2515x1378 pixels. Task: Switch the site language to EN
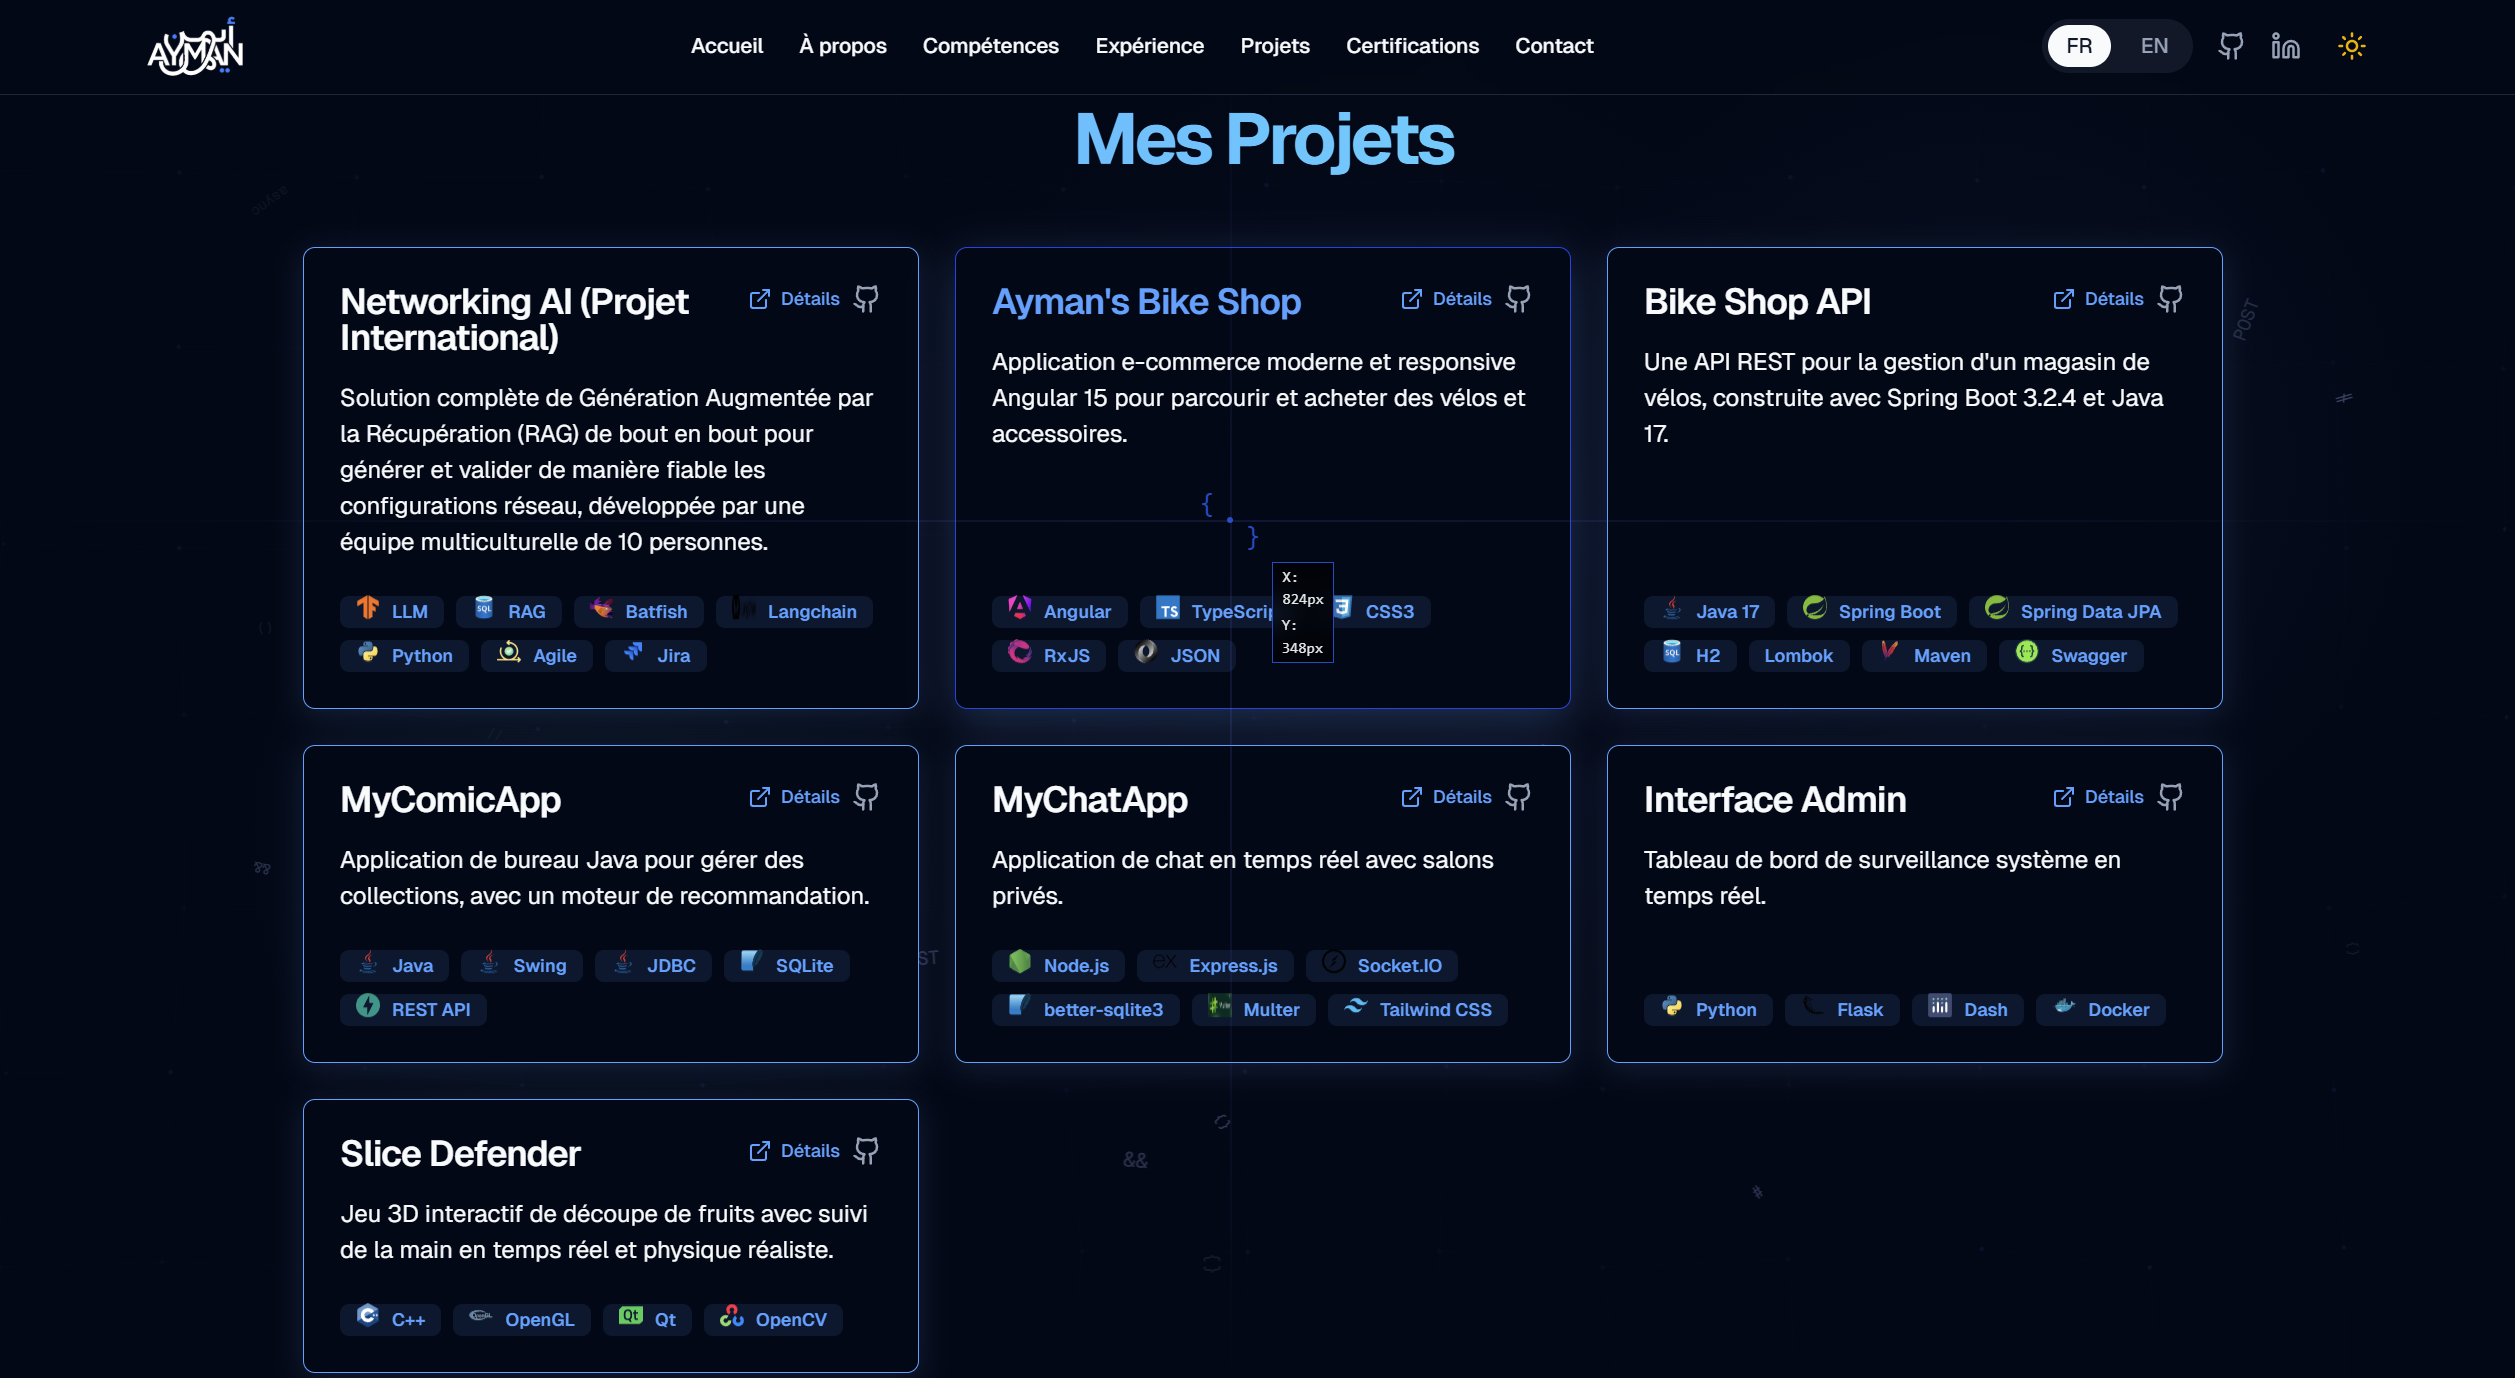2155,45
